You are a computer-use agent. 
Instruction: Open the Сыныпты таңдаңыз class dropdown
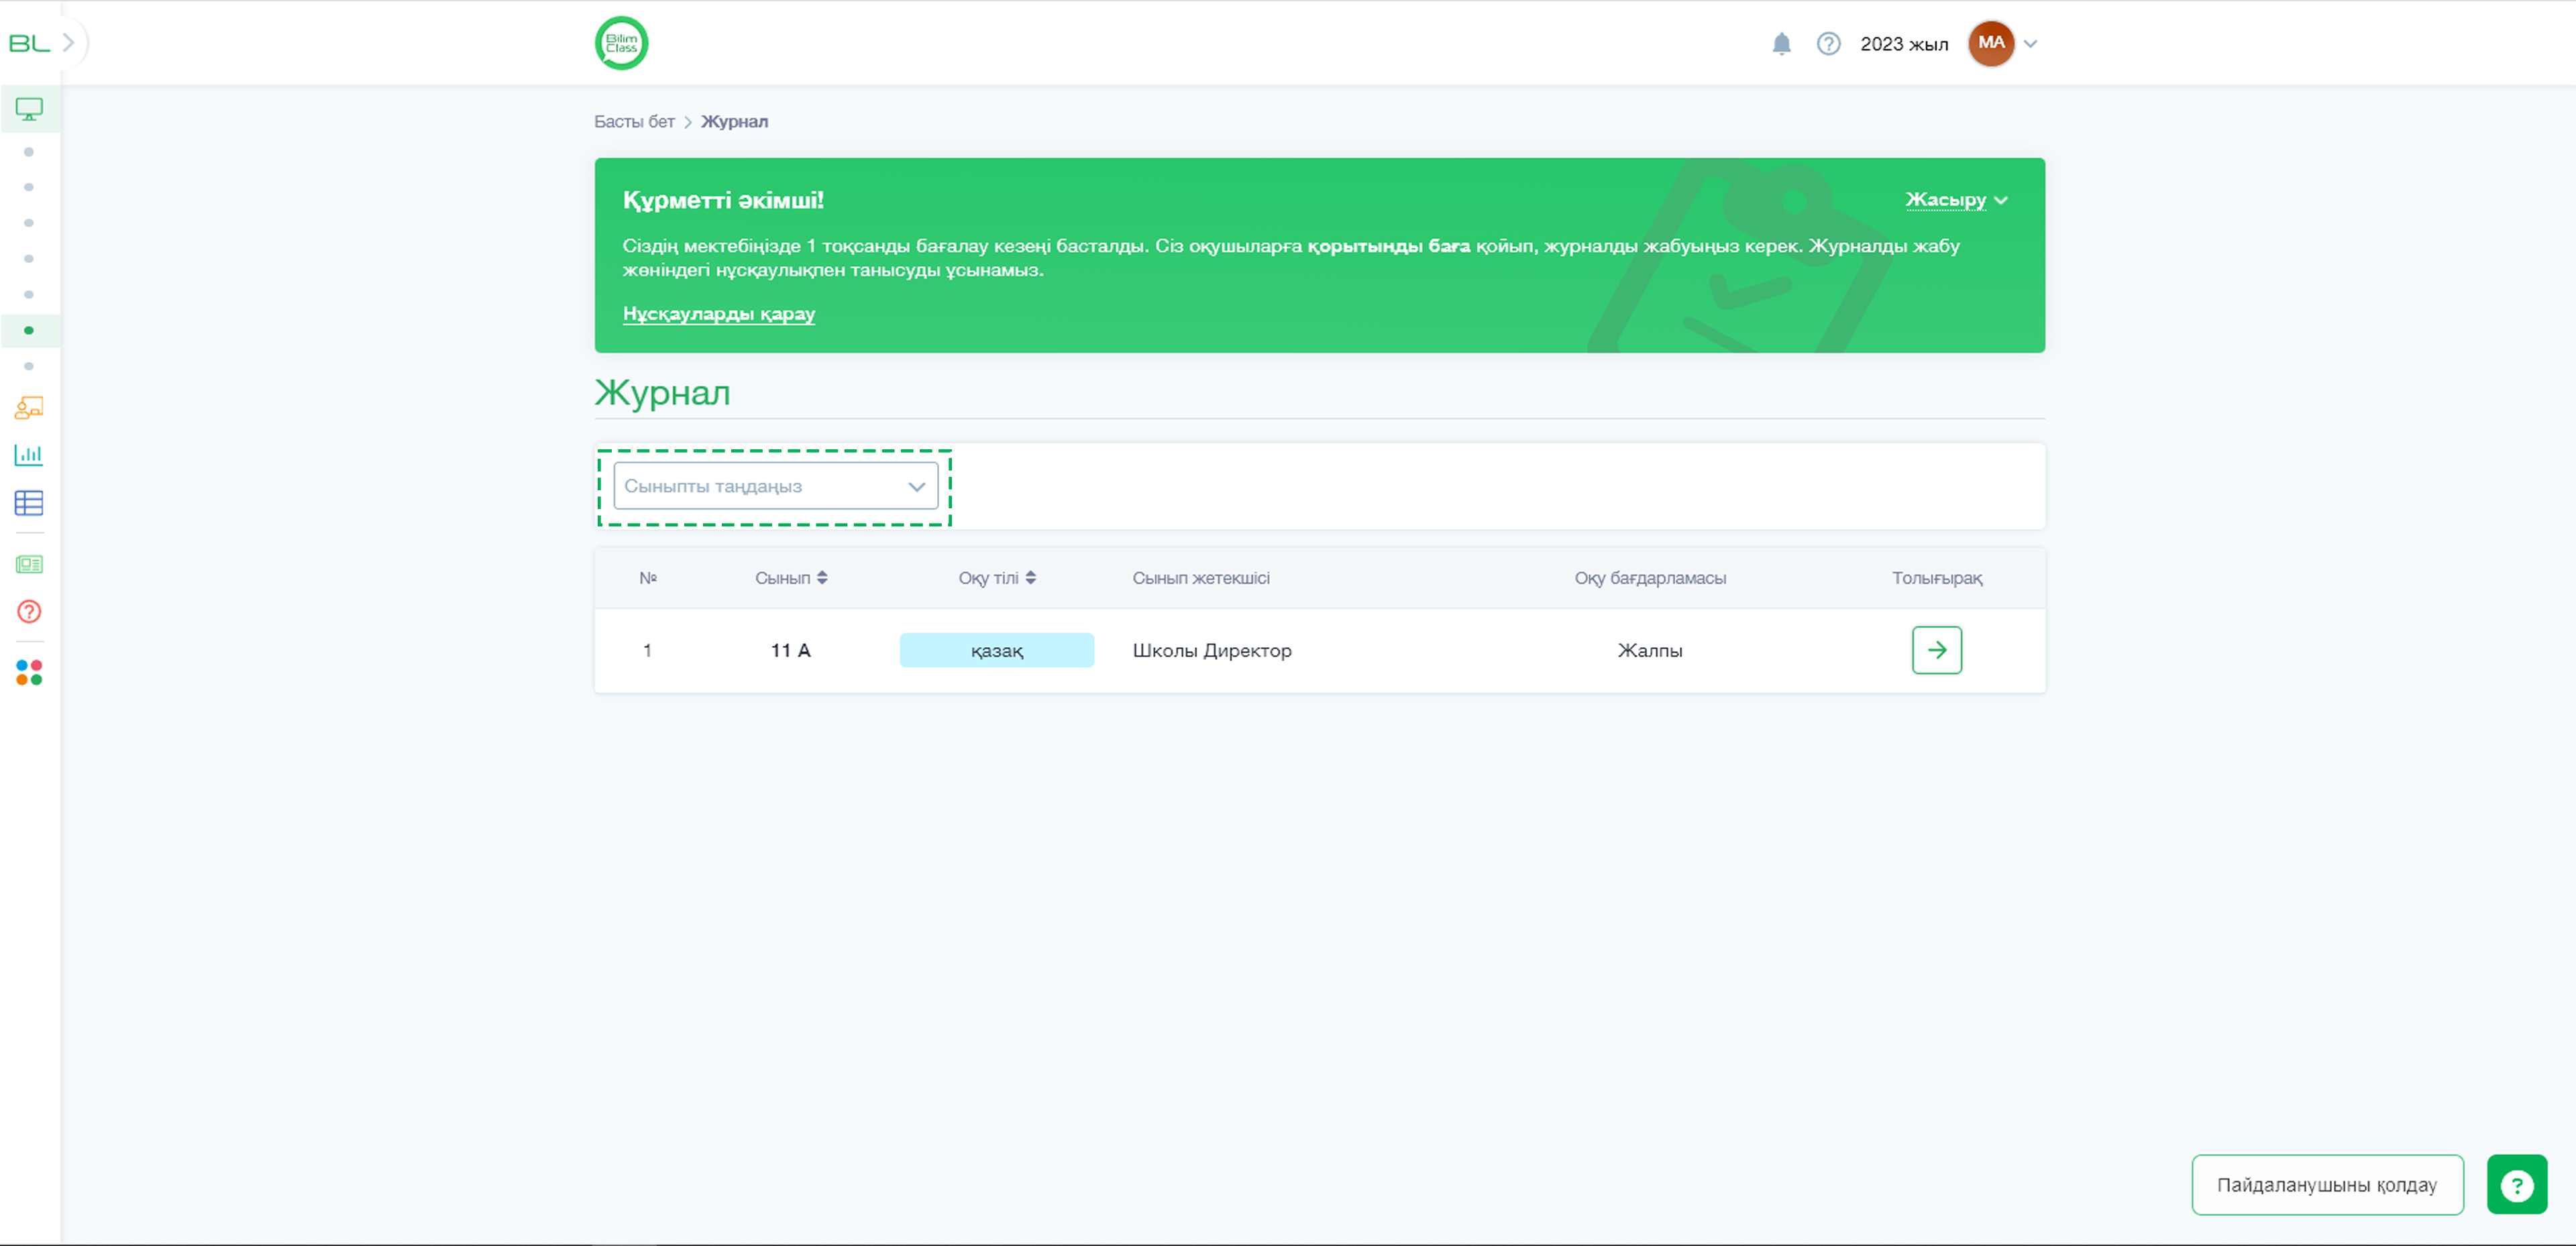[x=775, y=486]
